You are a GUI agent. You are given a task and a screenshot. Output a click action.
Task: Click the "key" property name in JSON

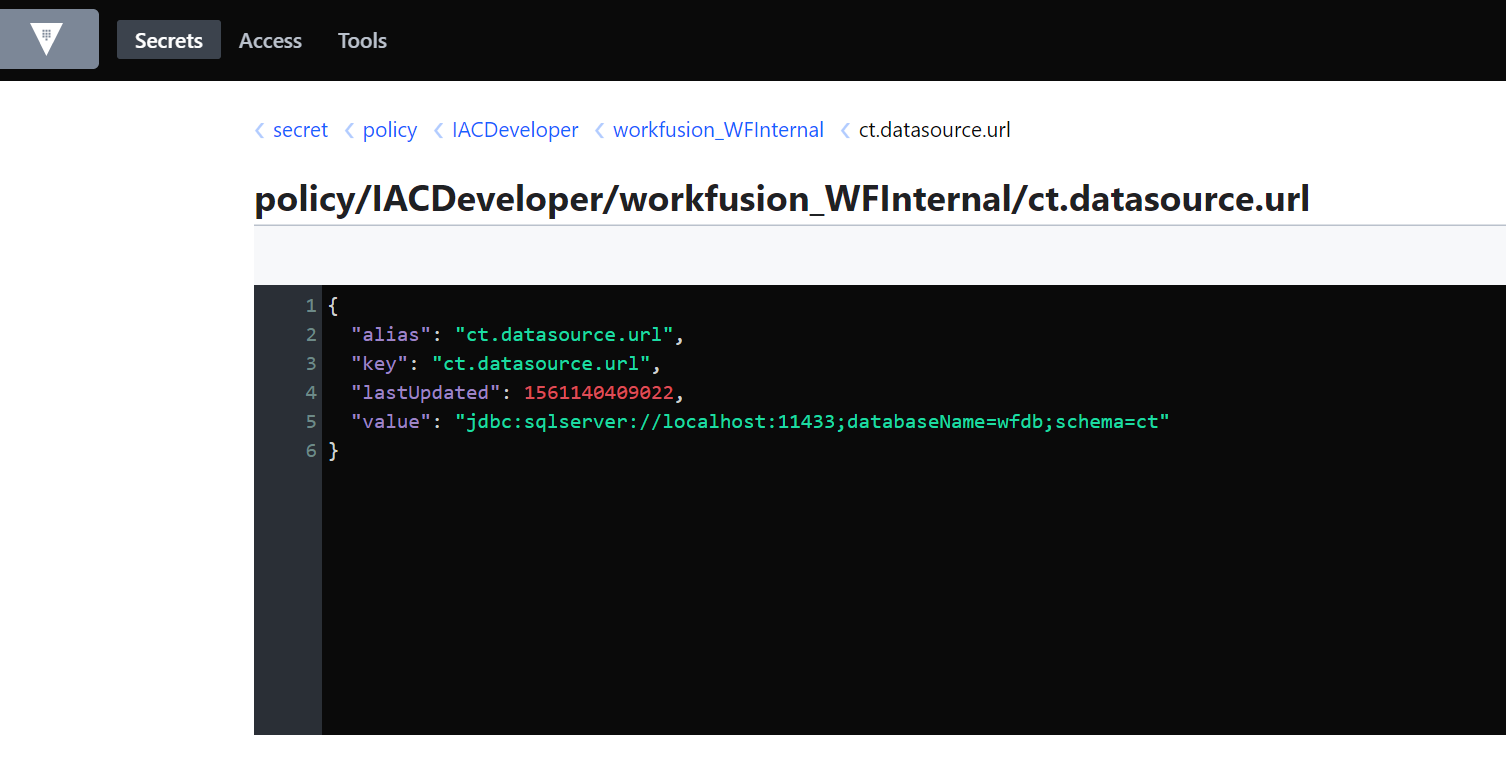click(x=380, y=363)
